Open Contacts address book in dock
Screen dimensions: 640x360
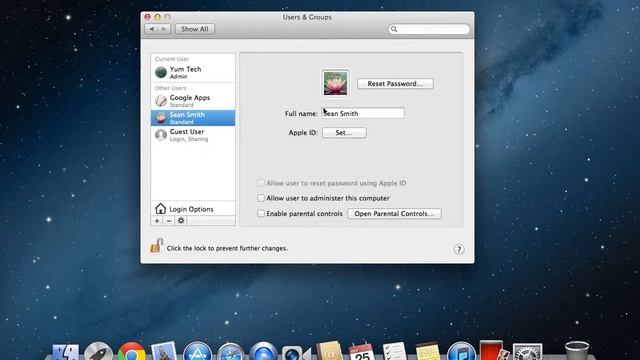point(329,351)
